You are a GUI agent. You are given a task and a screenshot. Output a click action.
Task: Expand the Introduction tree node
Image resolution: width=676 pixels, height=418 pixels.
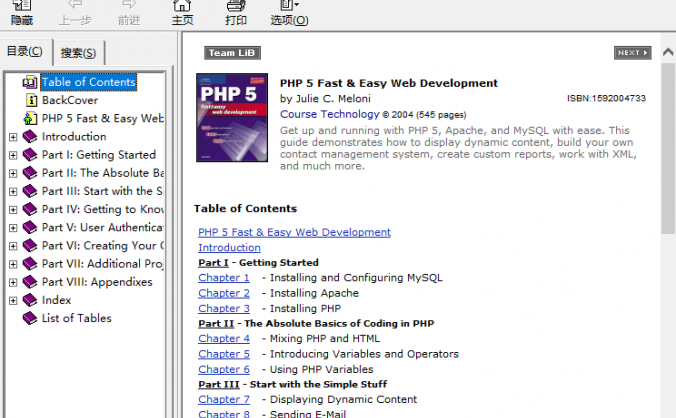pyautogui.click(x=13, y=137)
